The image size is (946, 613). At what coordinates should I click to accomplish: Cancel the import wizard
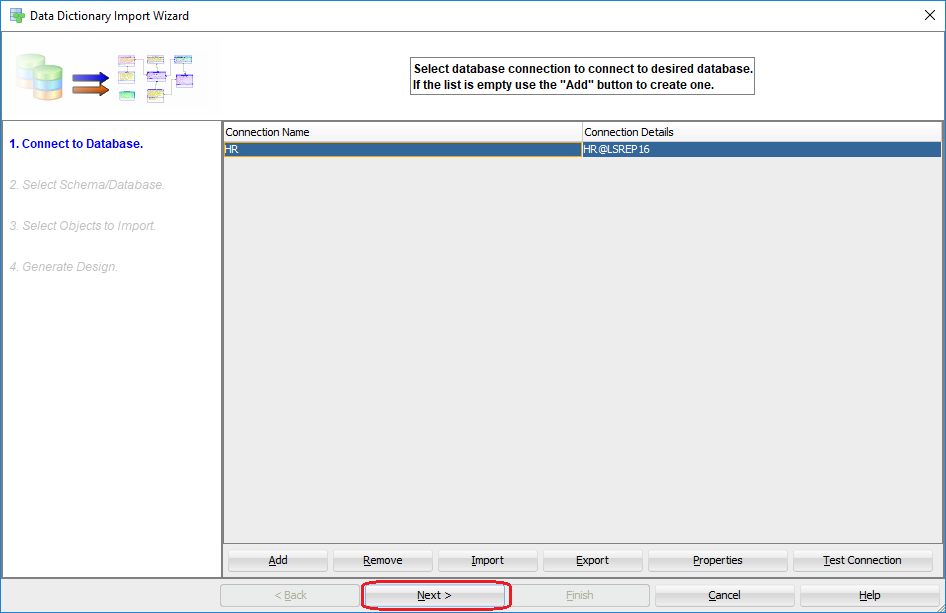(724, 596)
